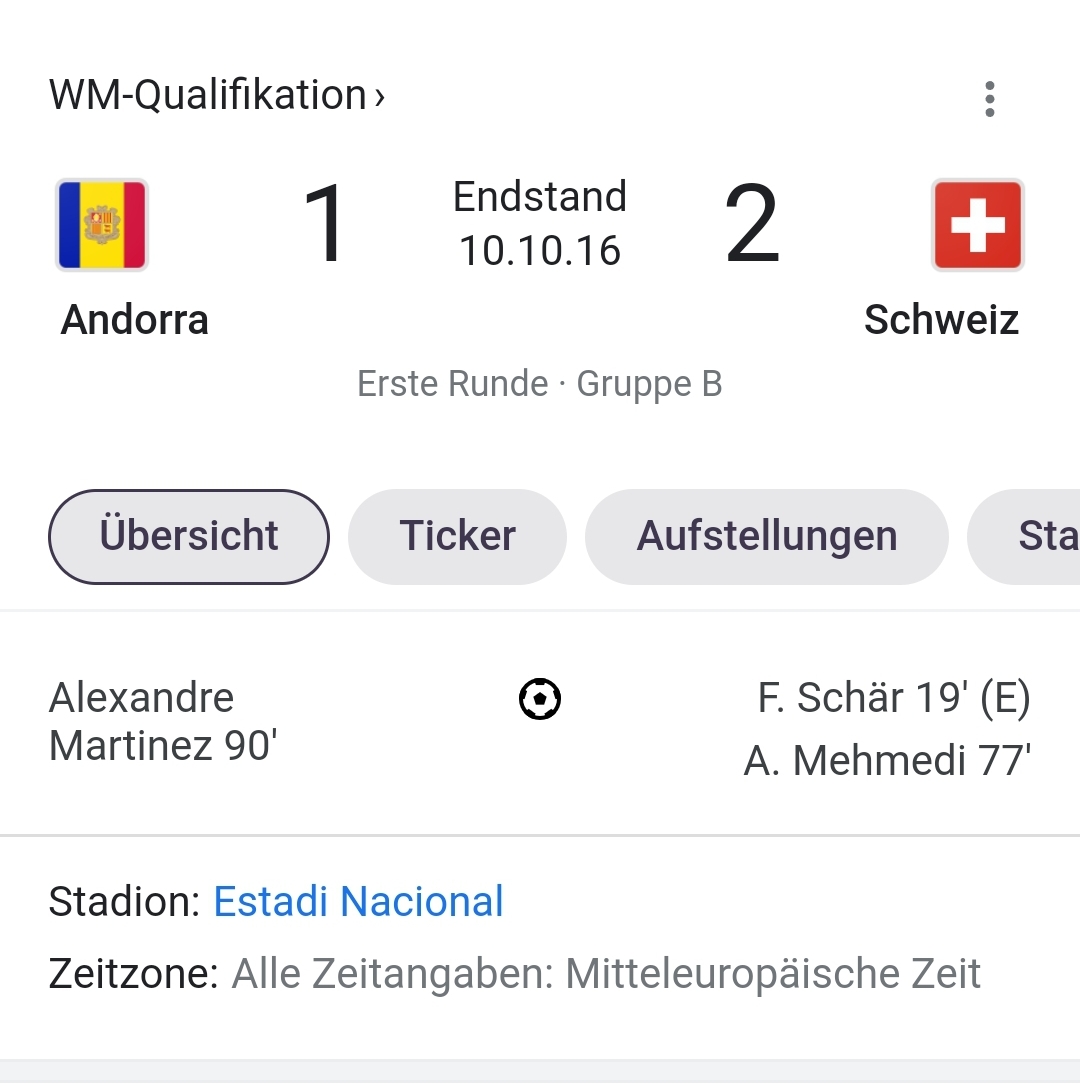Select goal entry F. Schär 19' (E)
The image size is (1080, 1089).
(894, 698)
